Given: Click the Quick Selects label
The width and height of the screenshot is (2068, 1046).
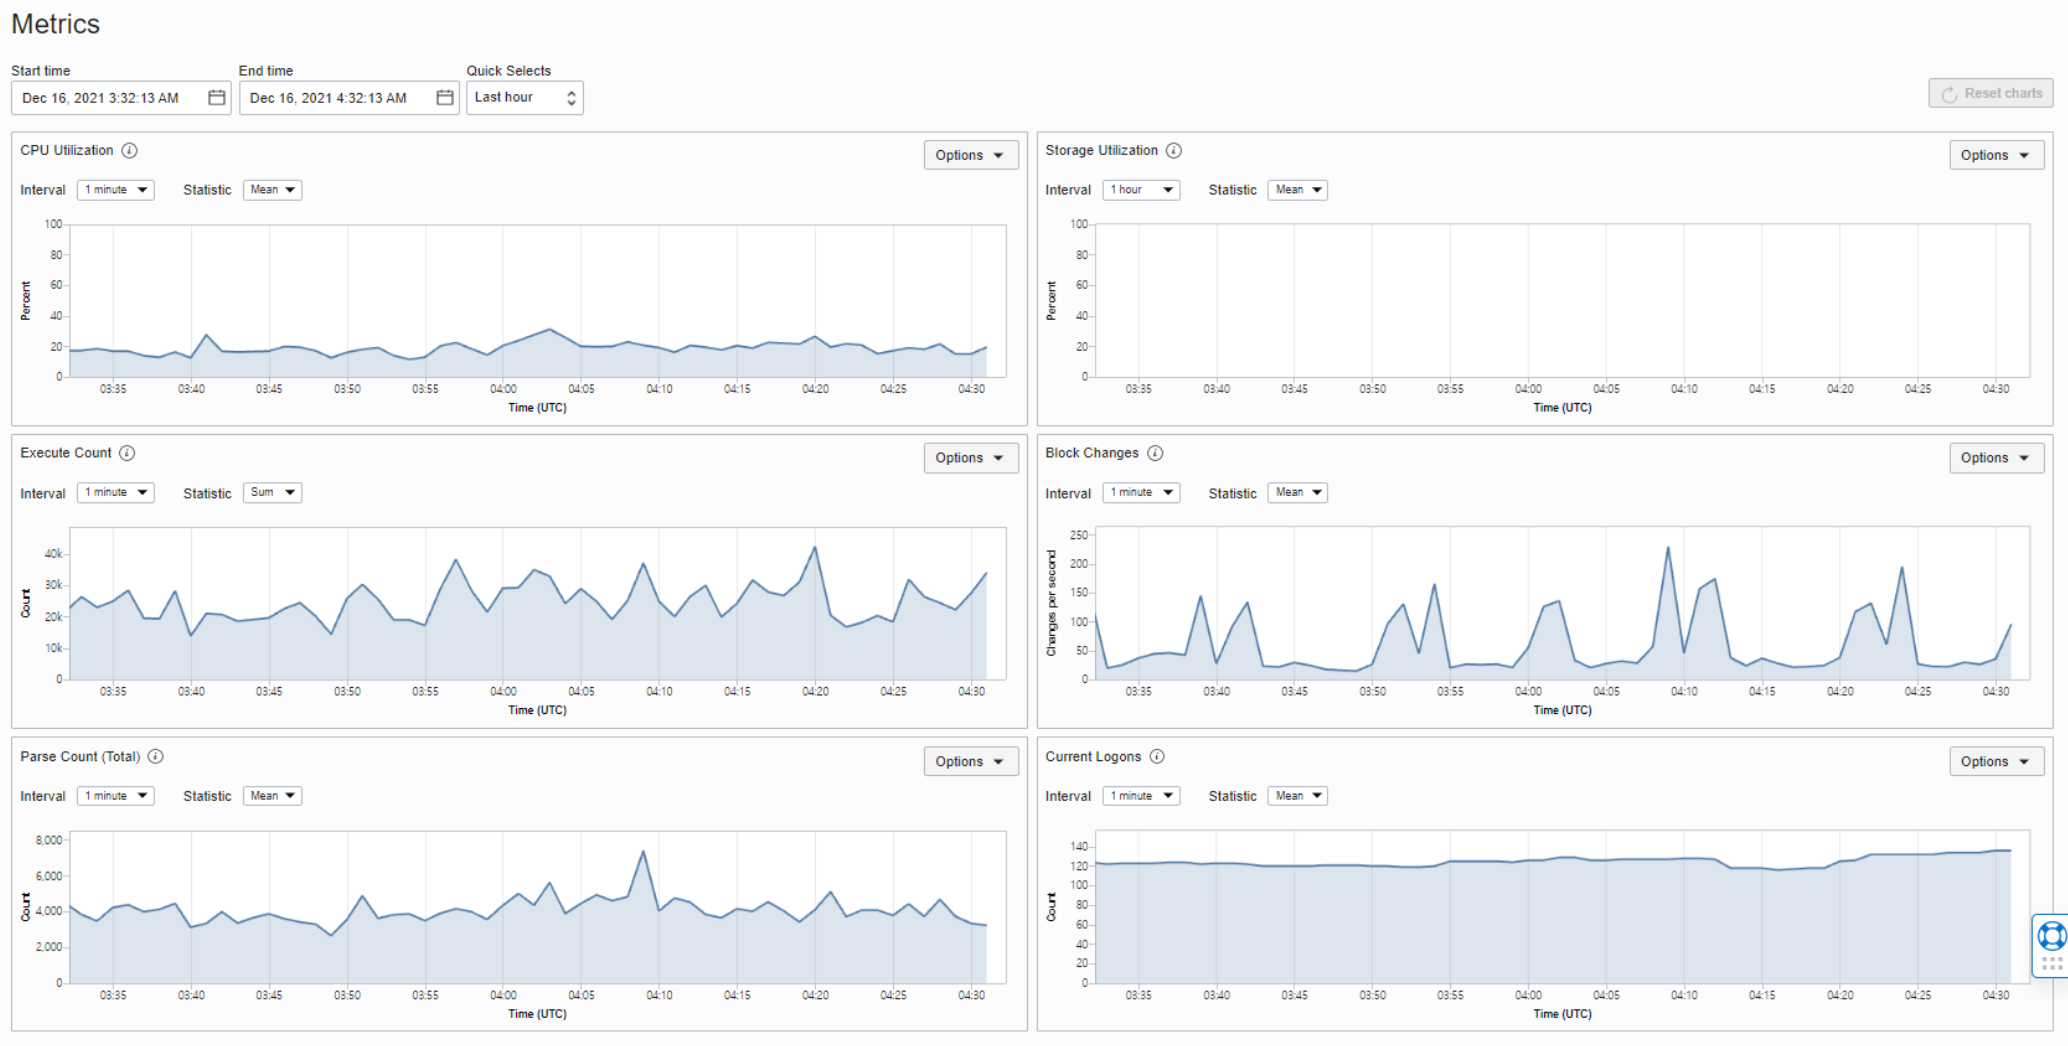Looking at the screenshot, I should [x=509, y=71].
